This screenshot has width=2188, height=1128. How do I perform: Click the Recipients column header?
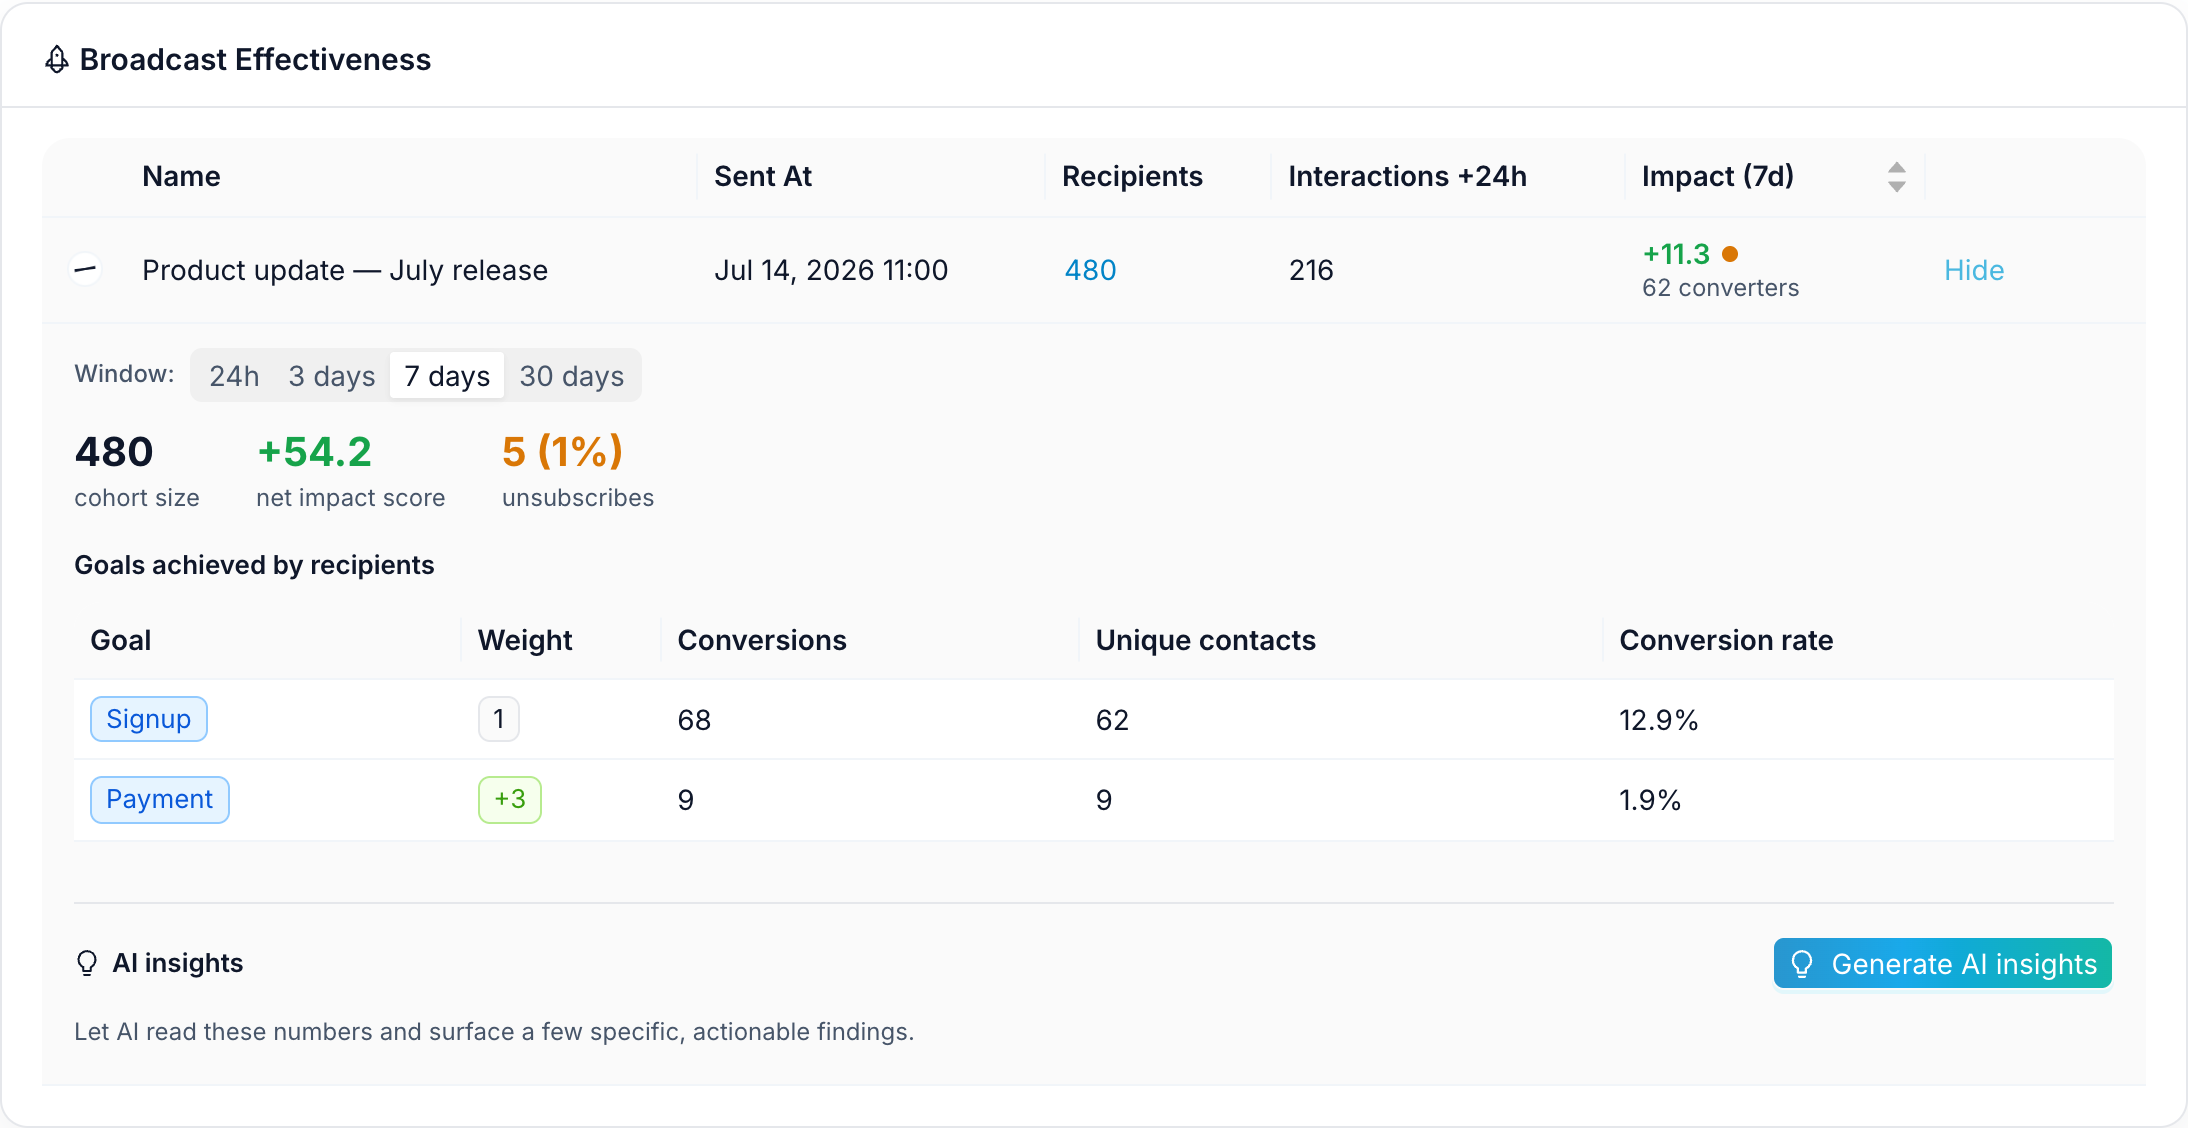(x=1132, y=176)
